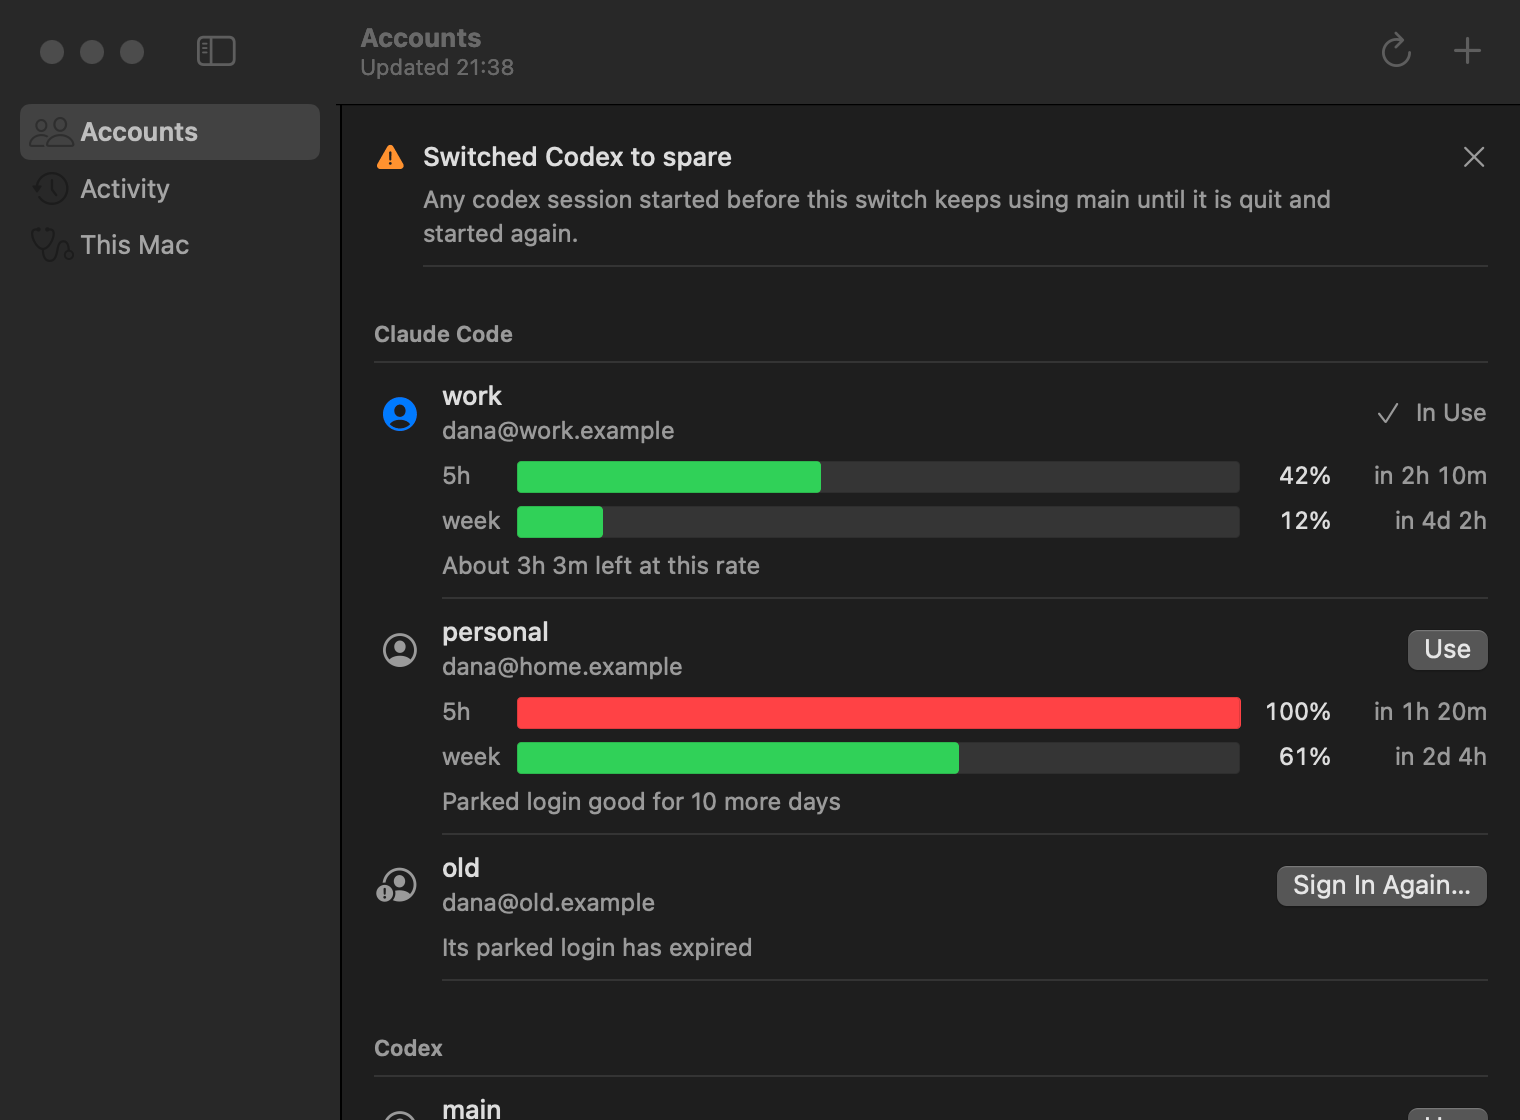Sign in again to the old account

tap(1381, 885)
